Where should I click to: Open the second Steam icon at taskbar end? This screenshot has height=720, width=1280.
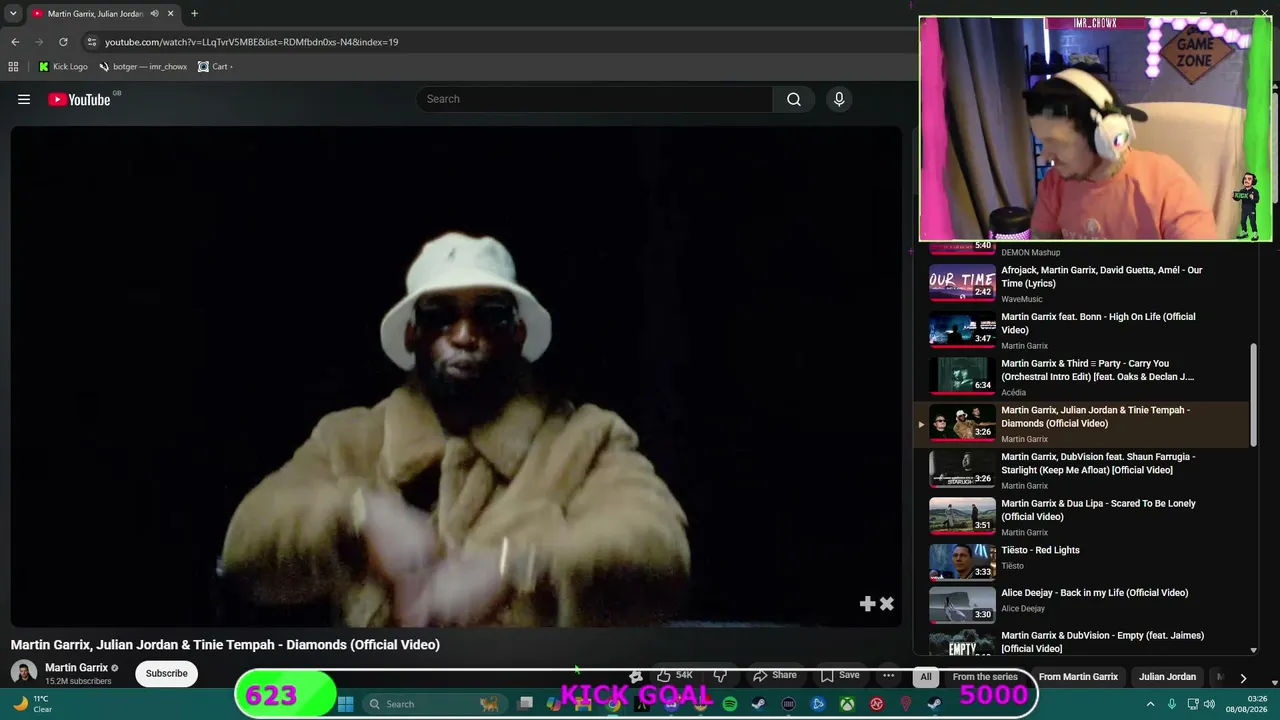(935, 704)
